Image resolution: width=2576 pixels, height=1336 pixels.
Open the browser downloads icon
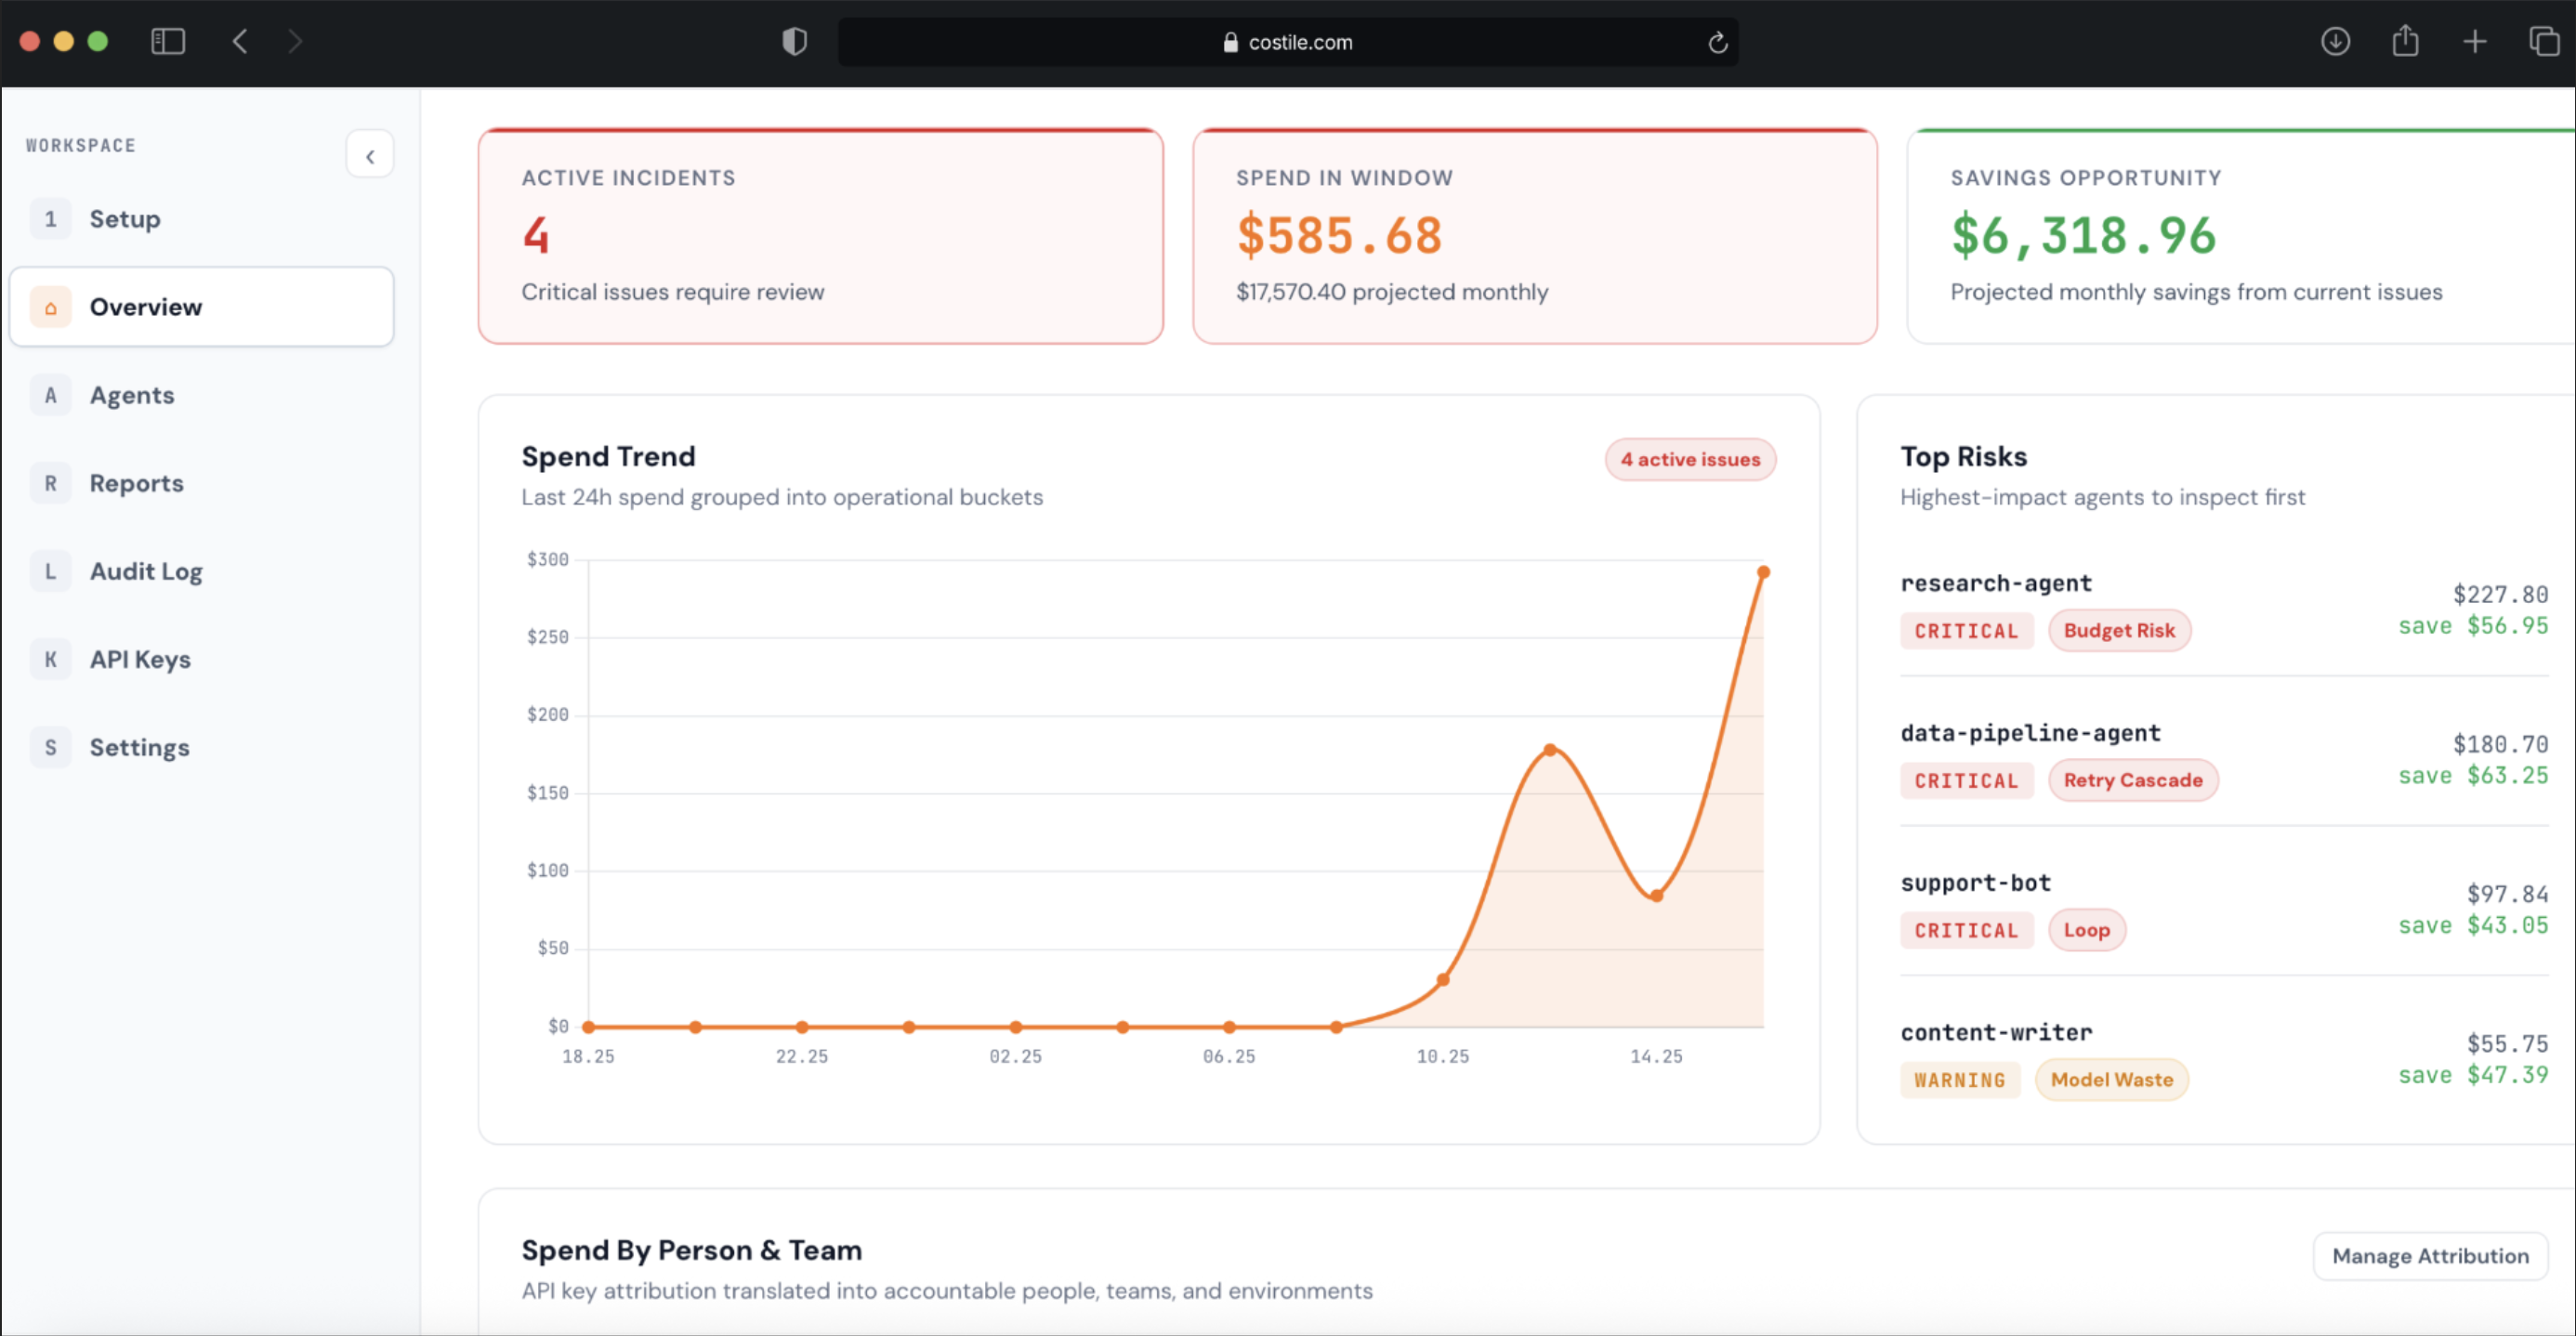(x=2335, y=41)
